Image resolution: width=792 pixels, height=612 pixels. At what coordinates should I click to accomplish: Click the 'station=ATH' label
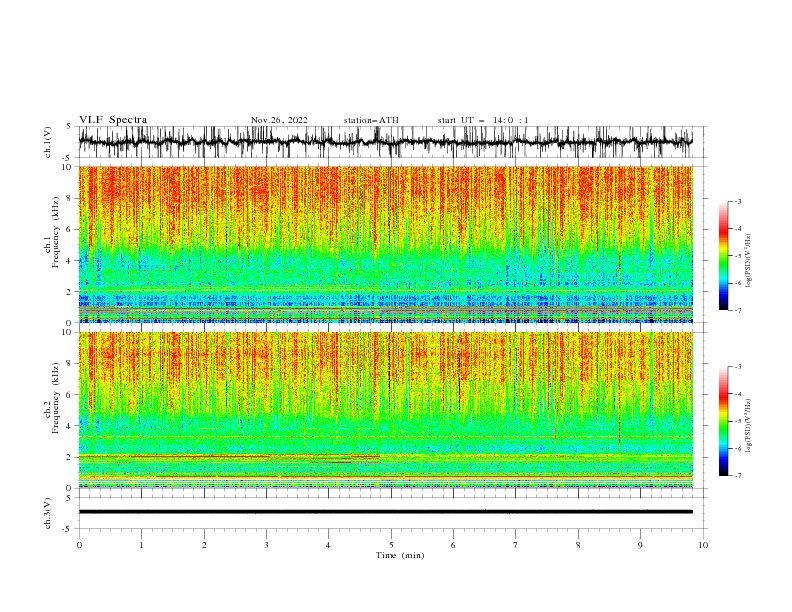pyautogui.click(x=371, y=120)
